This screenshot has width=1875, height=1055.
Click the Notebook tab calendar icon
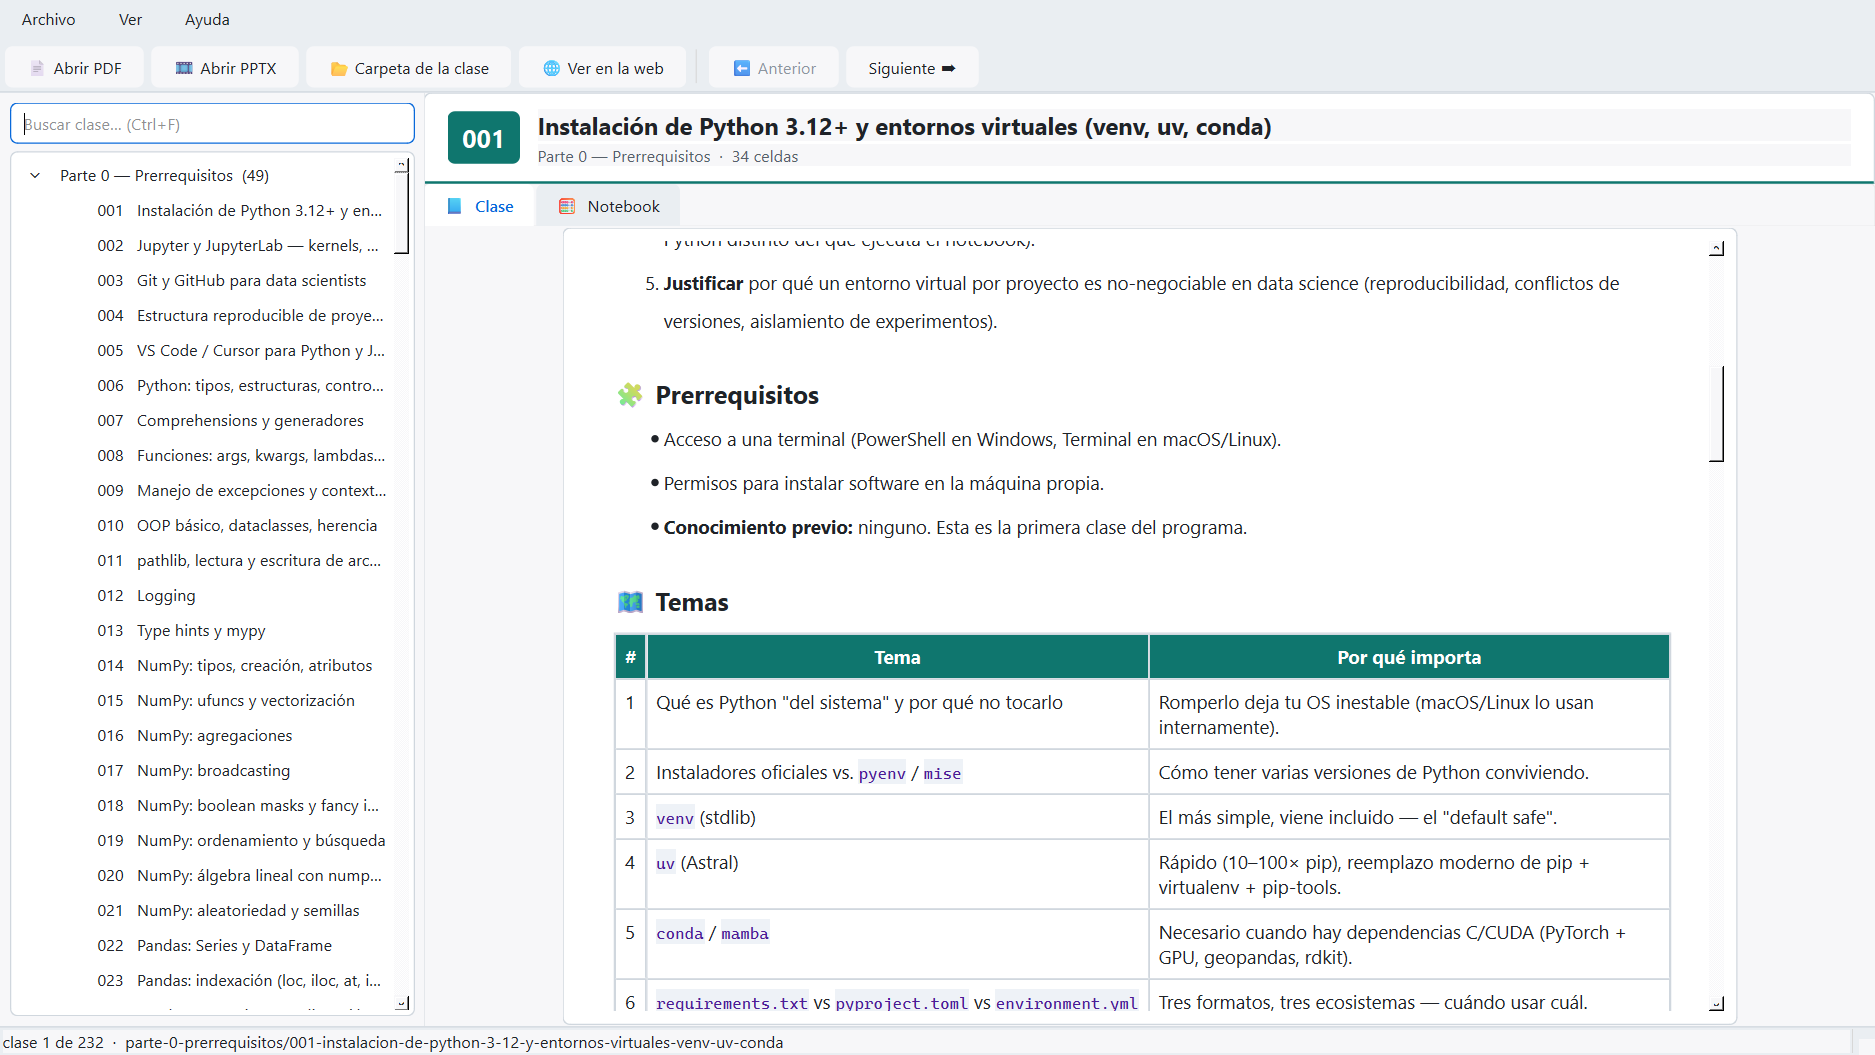[x=567, y=206]
